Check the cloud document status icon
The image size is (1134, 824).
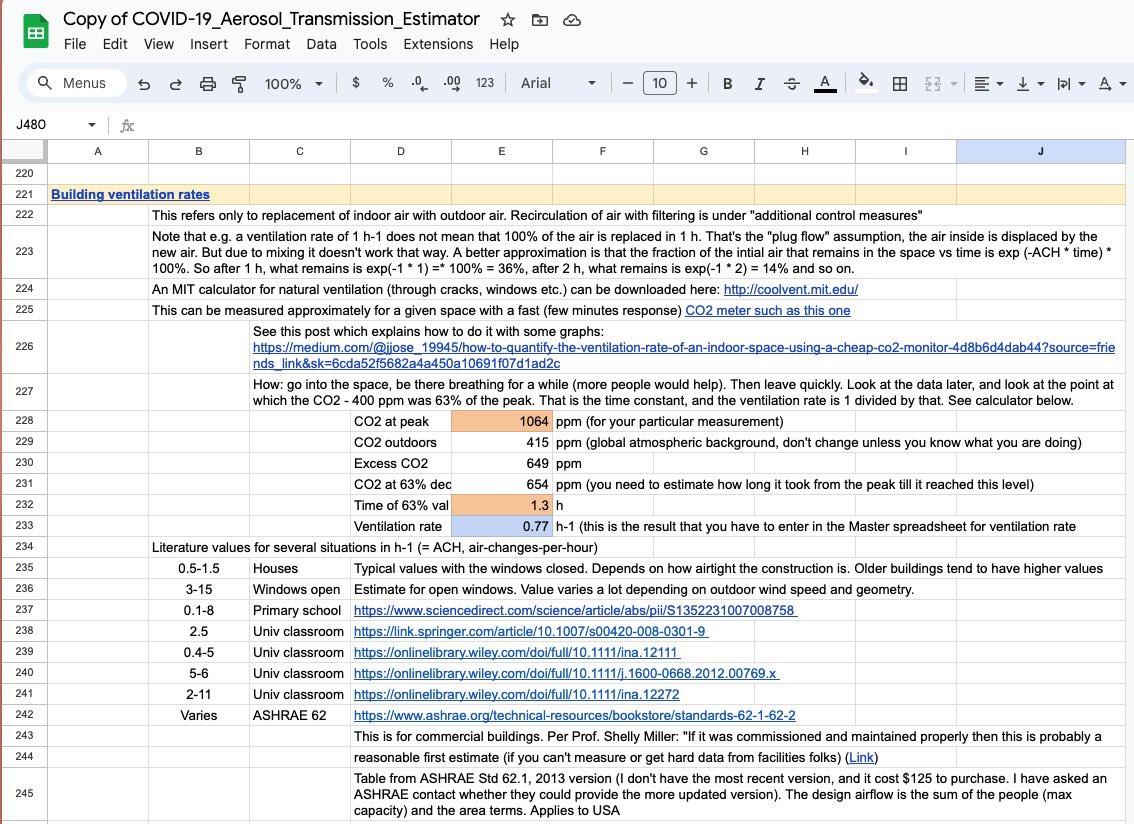point(571,20)
